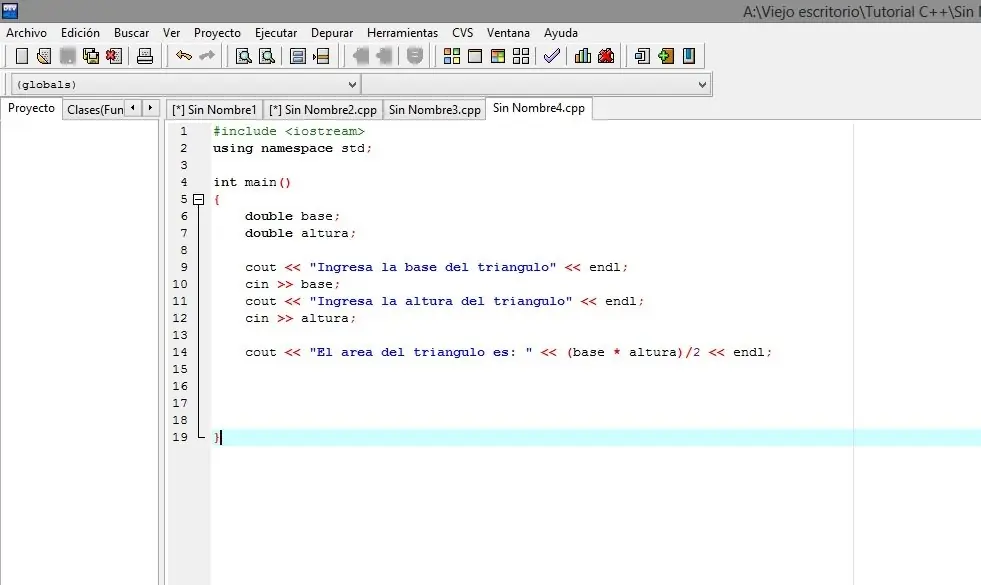Click the Print toolbar icon
Viewport: 981px width, 585px height.
145,56
